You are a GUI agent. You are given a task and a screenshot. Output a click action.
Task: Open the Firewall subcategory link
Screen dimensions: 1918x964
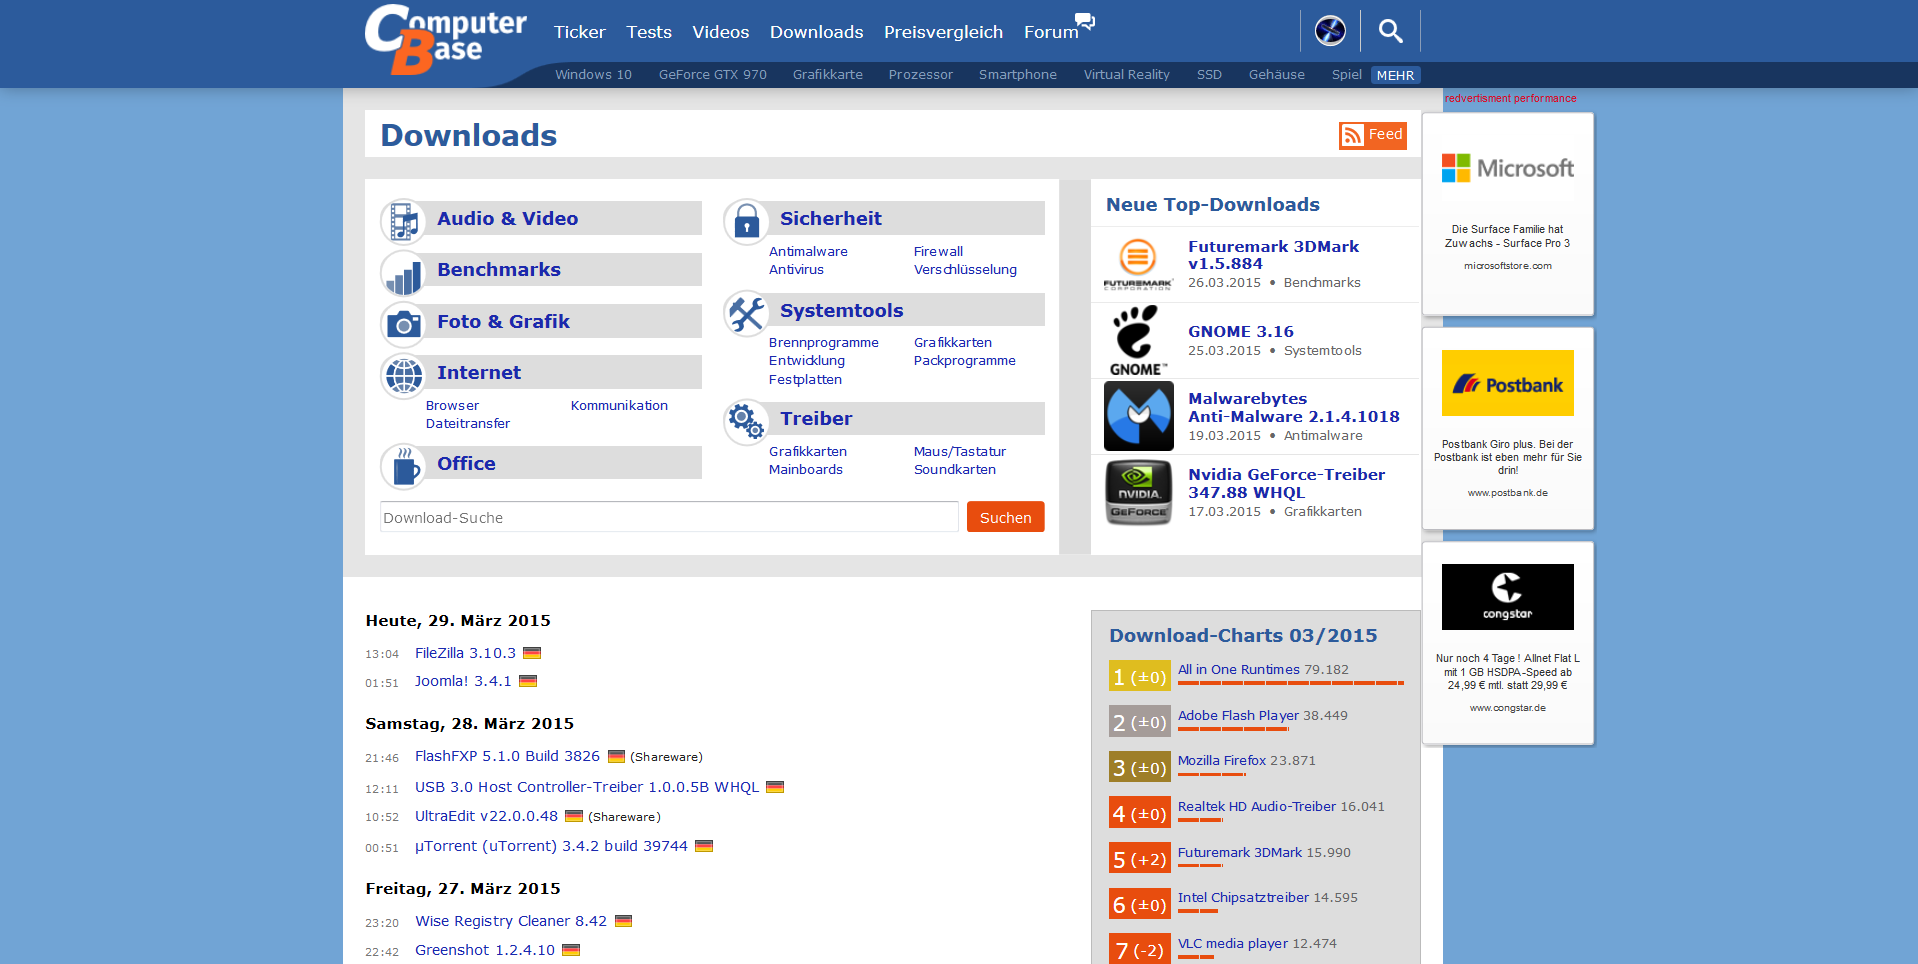coord(939,252)
